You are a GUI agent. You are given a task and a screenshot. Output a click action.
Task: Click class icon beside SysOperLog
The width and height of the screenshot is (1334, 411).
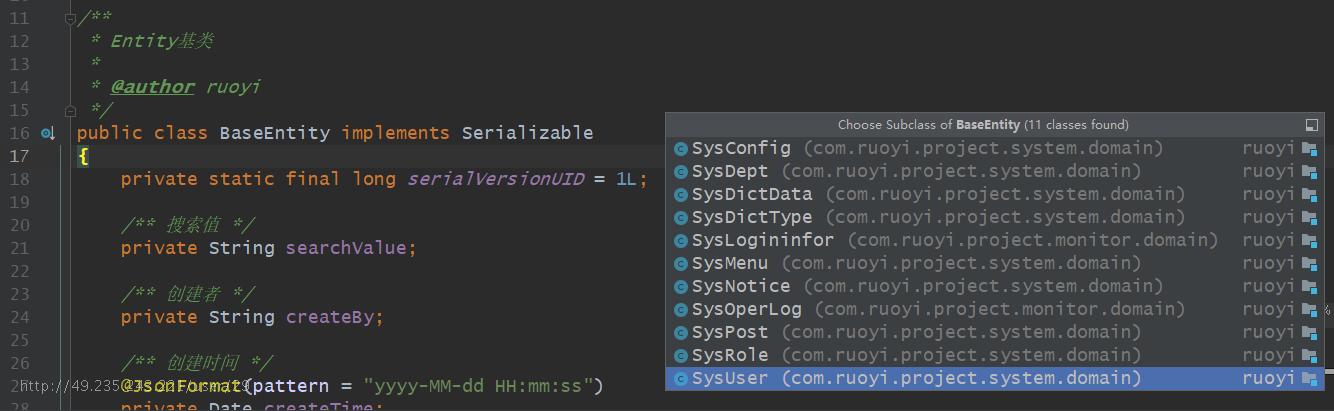pos(681,310)
